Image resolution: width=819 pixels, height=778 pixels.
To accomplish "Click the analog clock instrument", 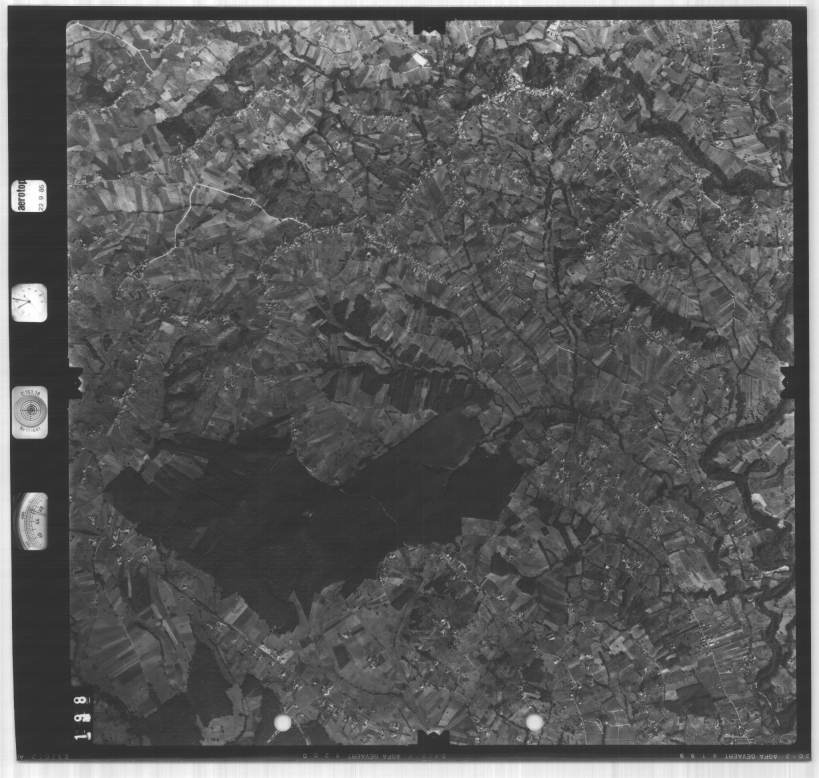I will pyautogui.click(x=29, y=302).
